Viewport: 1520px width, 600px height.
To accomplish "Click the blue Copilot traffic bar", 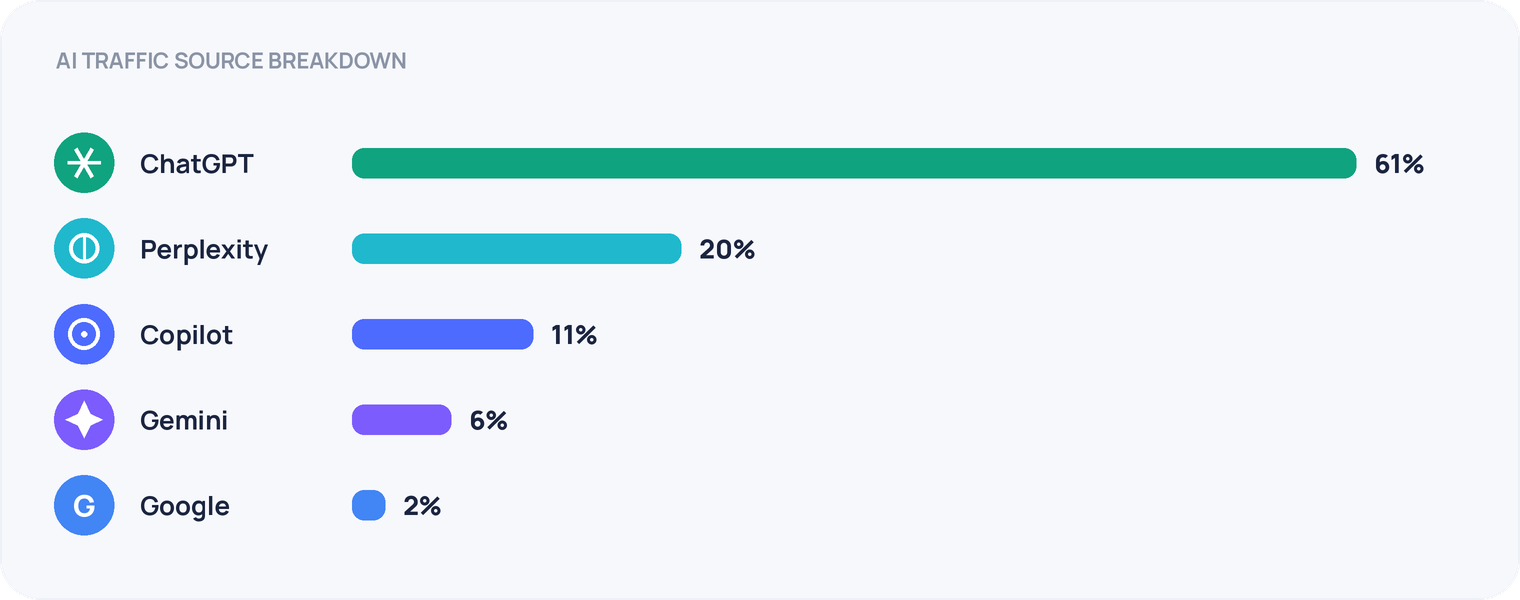I will 442,334.
